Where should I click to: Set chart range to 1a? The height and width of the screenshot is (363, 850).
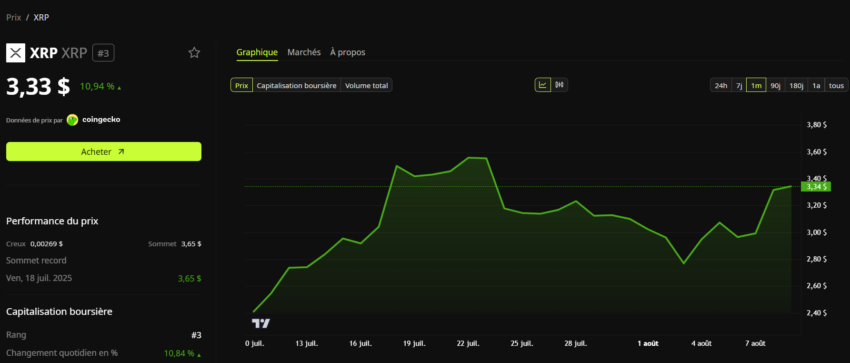pos(816,86)
